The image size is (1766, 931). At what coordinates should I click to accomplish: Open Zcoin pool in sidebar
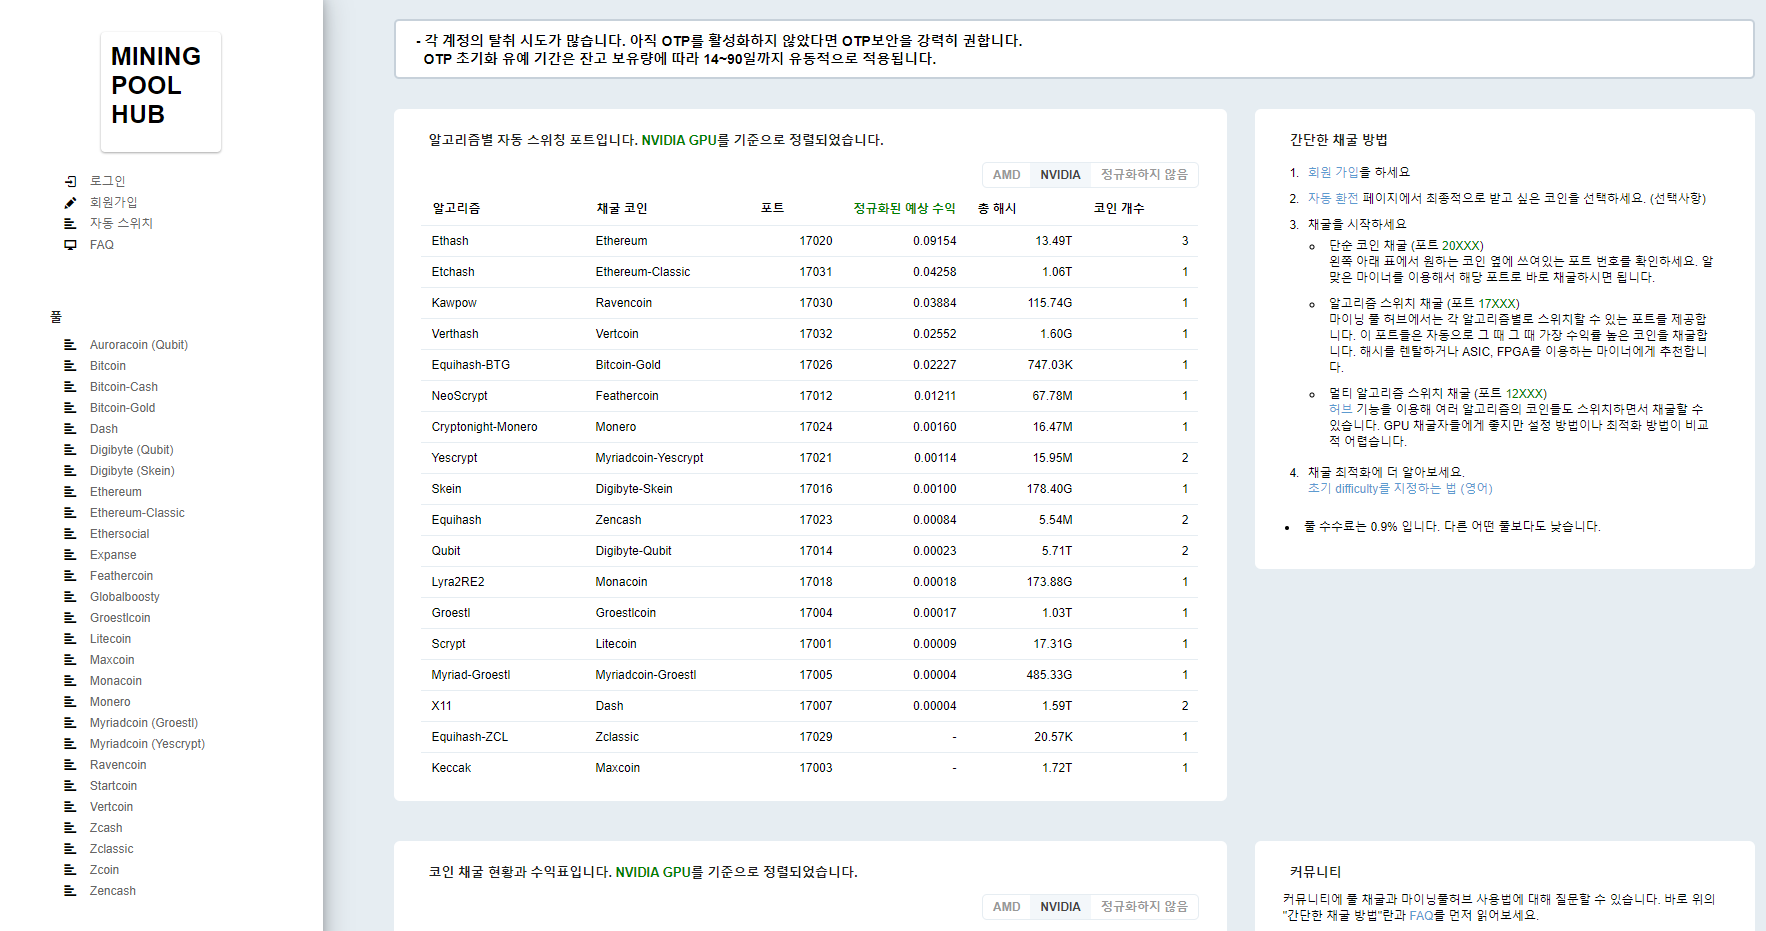coord(104,870)
